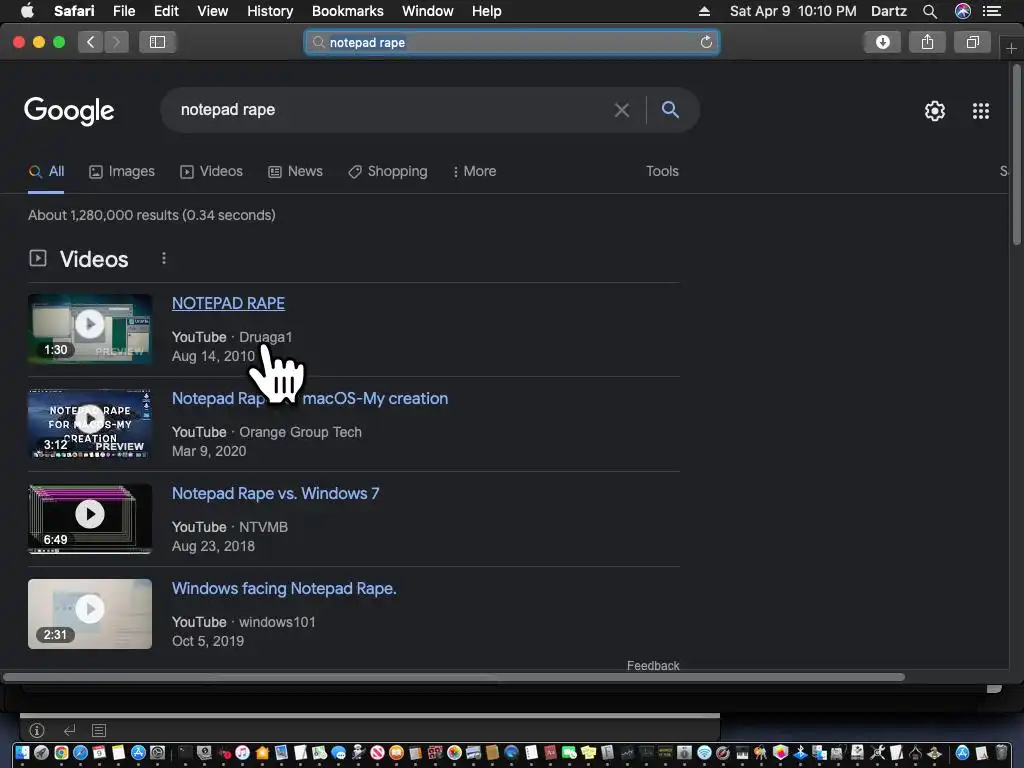
Task: Play the 2:31 video thumbnail
Action: (90, 614)
